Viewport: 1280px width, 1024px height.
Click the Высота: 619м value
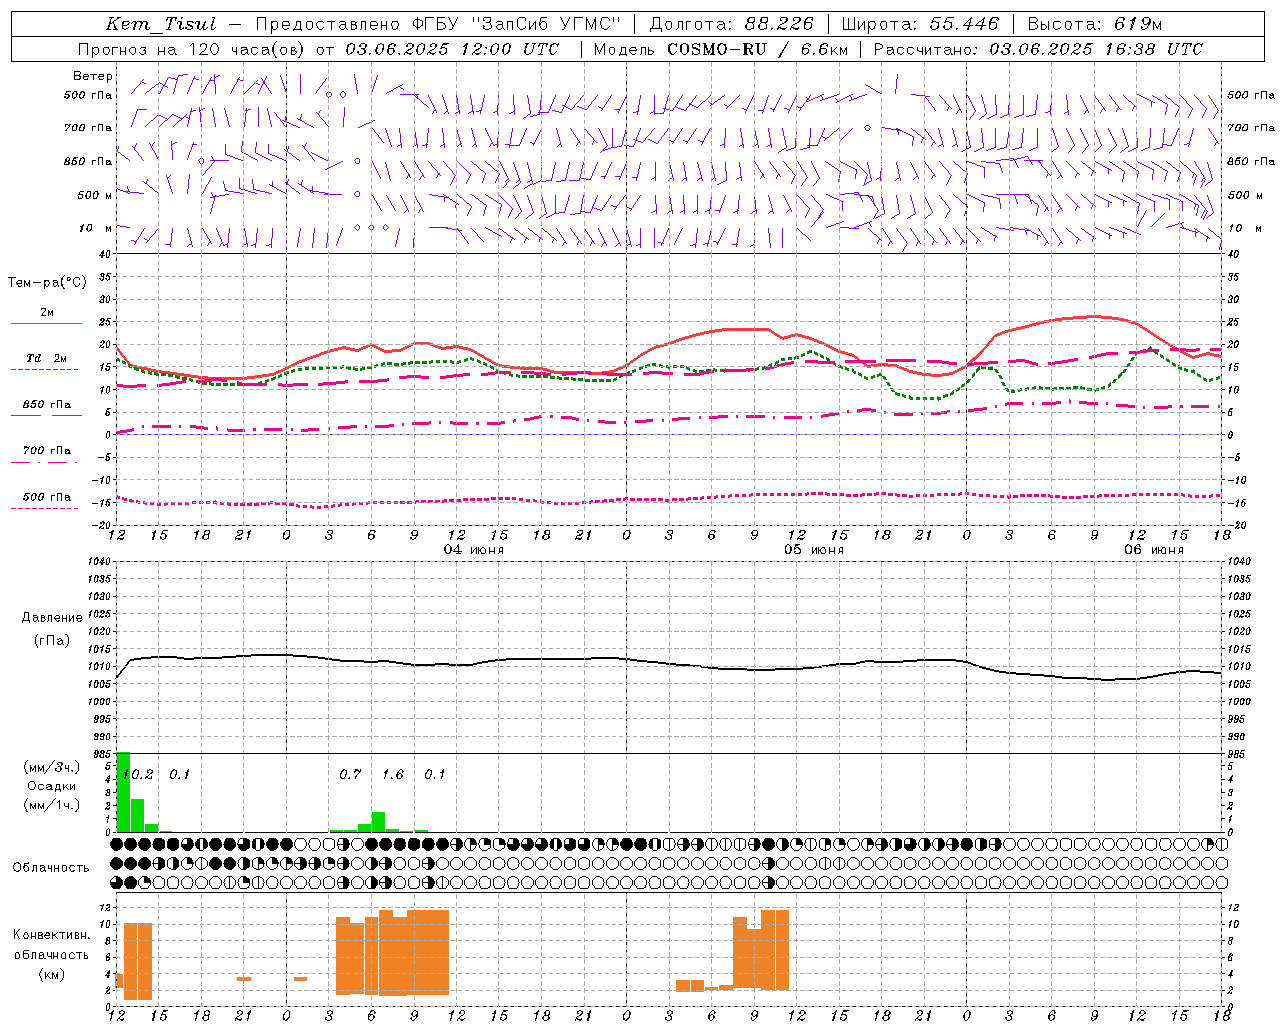(1095, 24)
